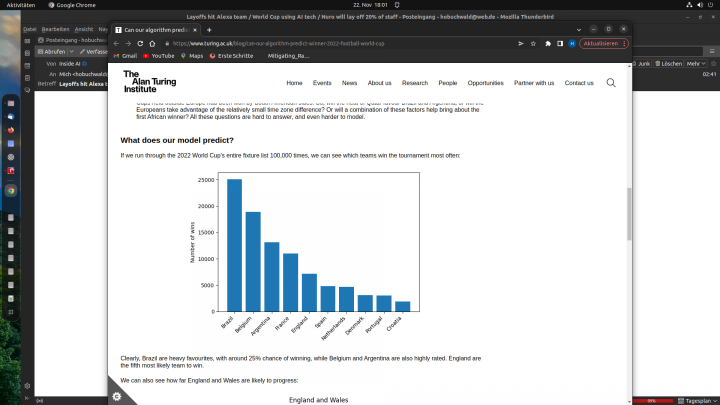This screenshot has width=720, height=405.
Task: Bookmark this page using the star icon
Action: click(x=533, y=43)
